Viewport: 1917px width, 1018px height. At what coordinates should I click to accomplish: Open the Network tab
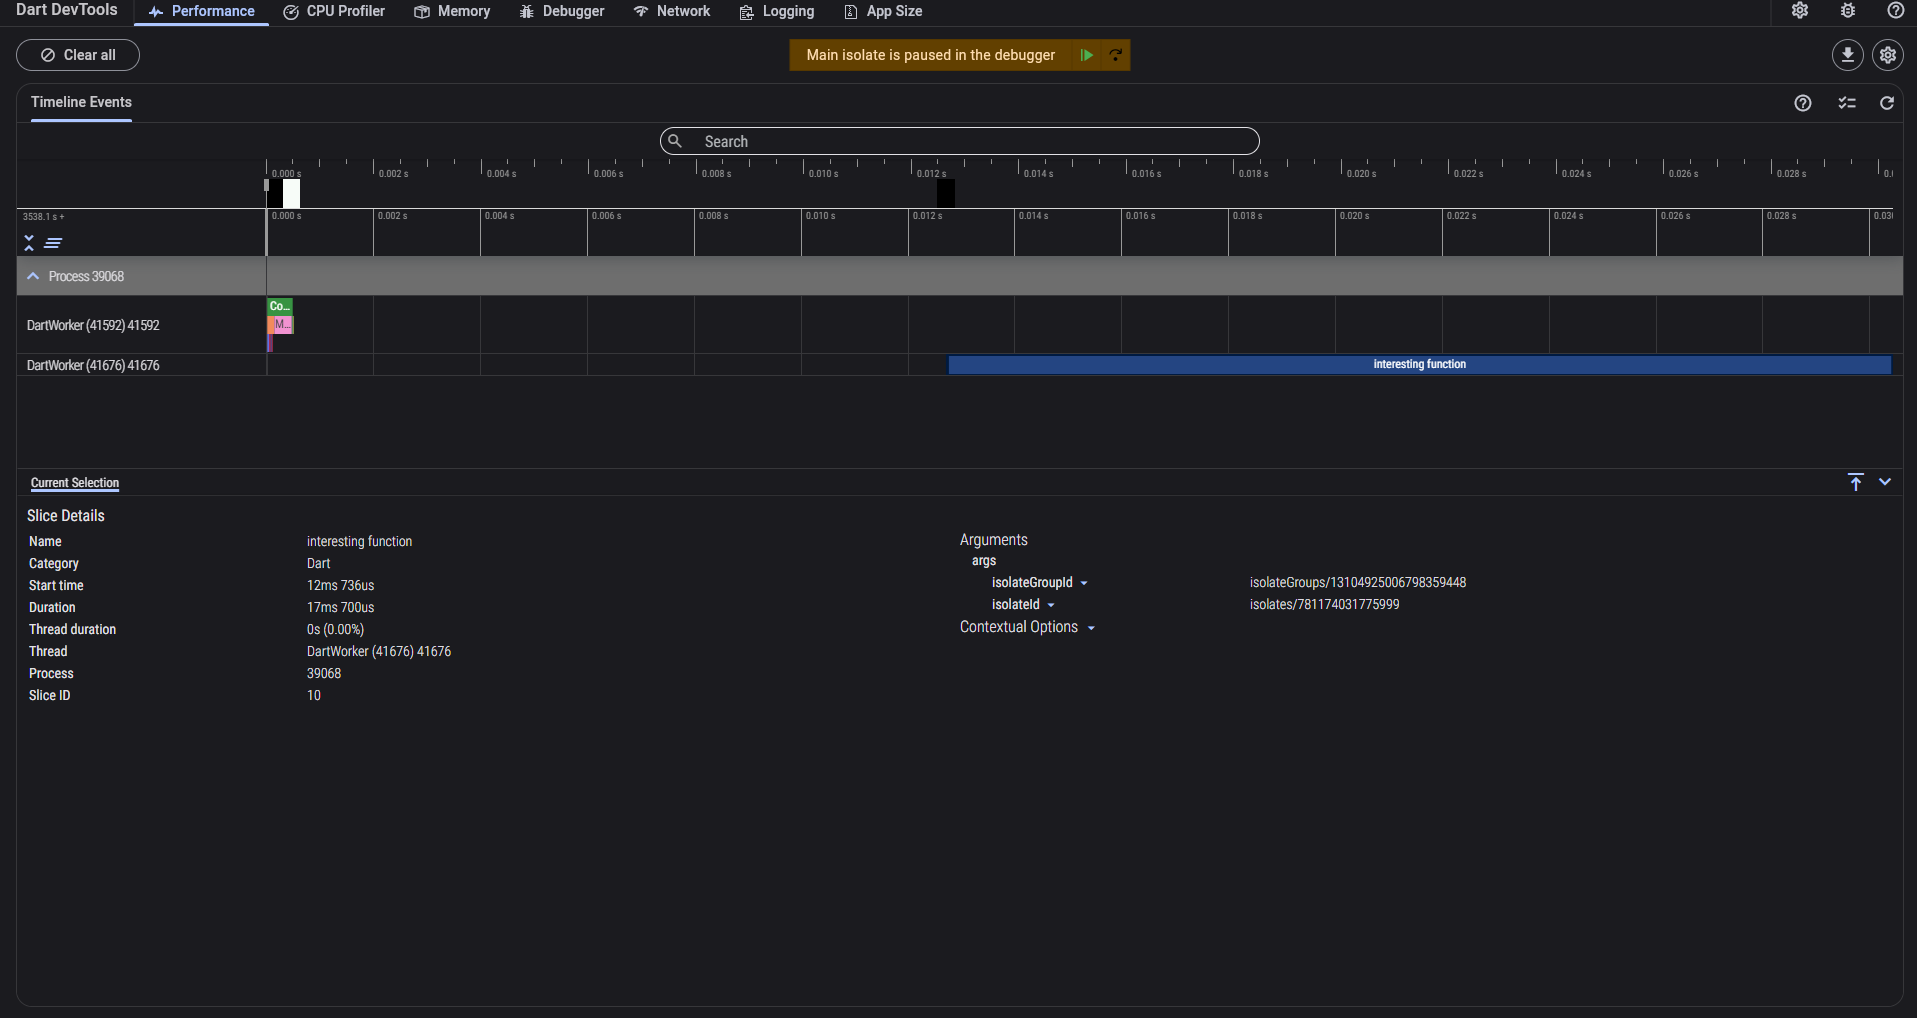pyautogui.click(x=672, y=11)
